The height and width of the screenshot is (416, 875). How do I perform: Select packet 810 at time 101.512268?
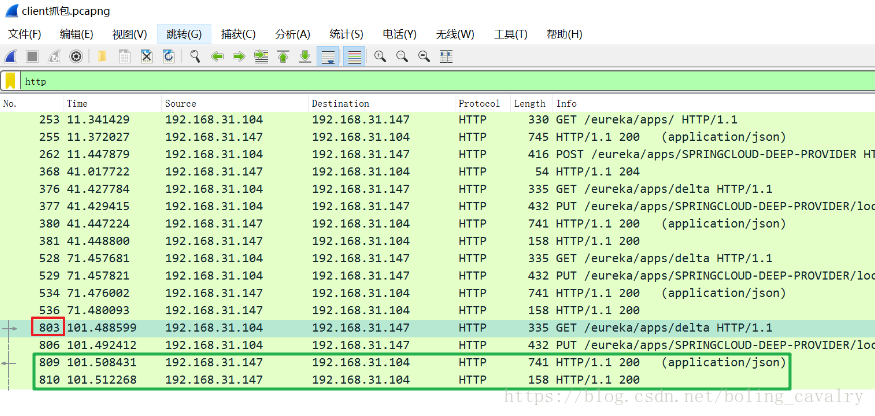(x=438, y=380)
